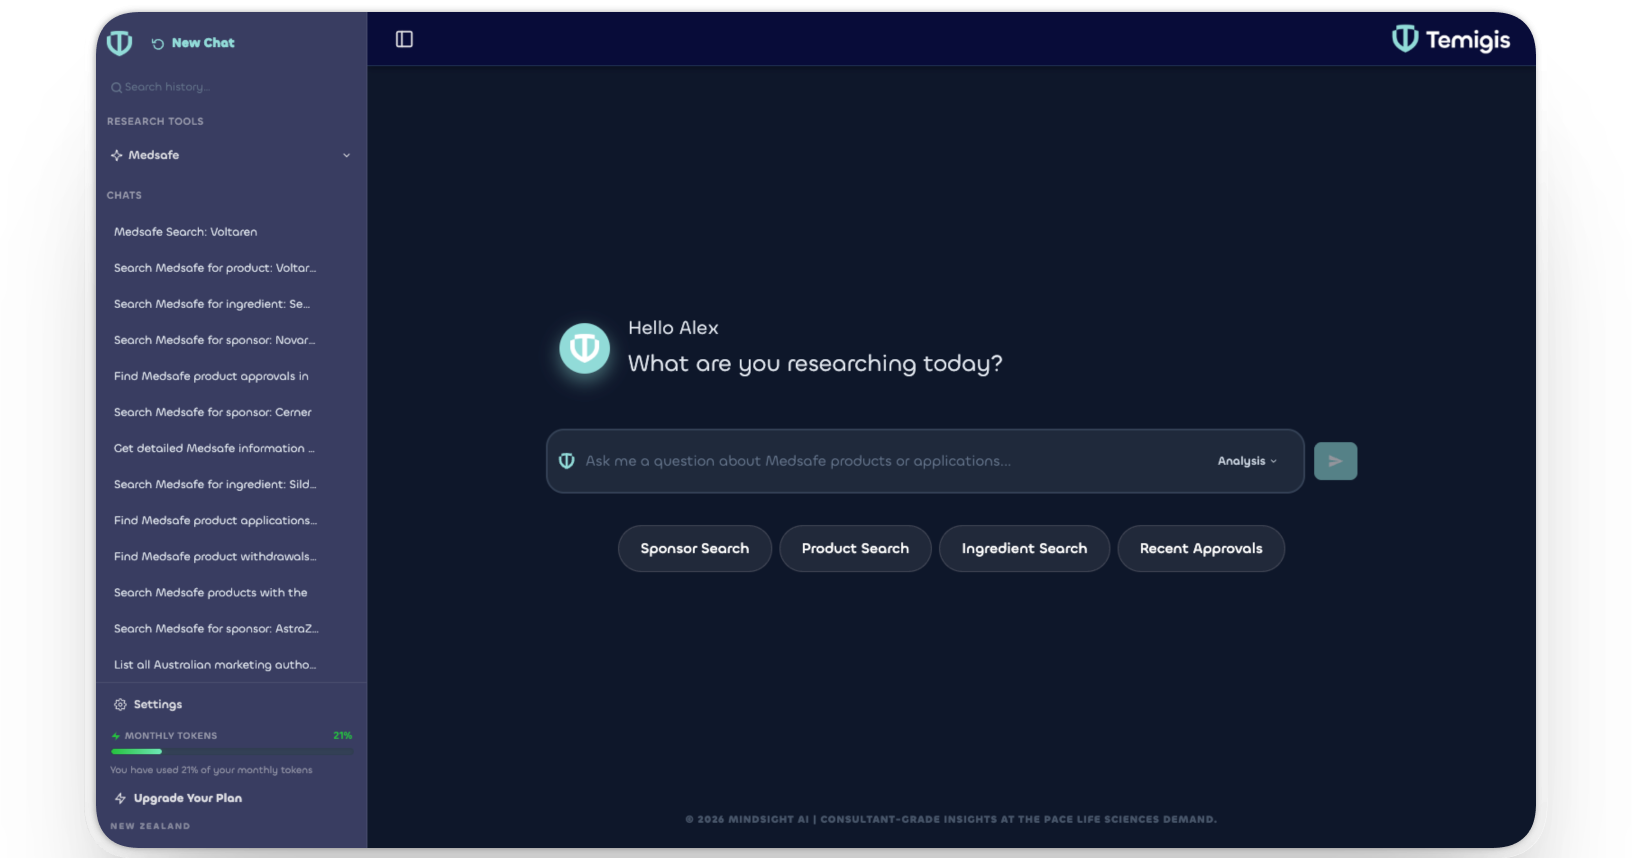Open chat 'List all Australian marketing autho...'
Image resolution: width=1632 pixels, height=858 pixels.
point(215,664)
